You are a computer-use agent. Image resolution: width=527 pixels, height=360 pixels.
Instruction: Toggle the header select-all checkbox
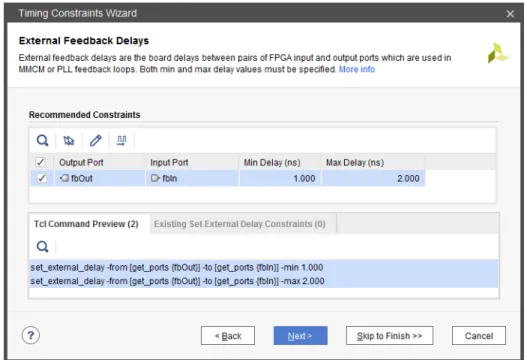point(41,162)
